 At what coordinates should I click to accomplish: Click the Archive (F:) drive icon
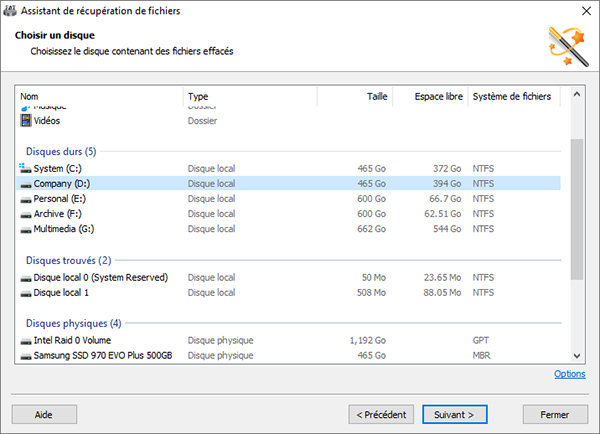[x=26, y=215]
